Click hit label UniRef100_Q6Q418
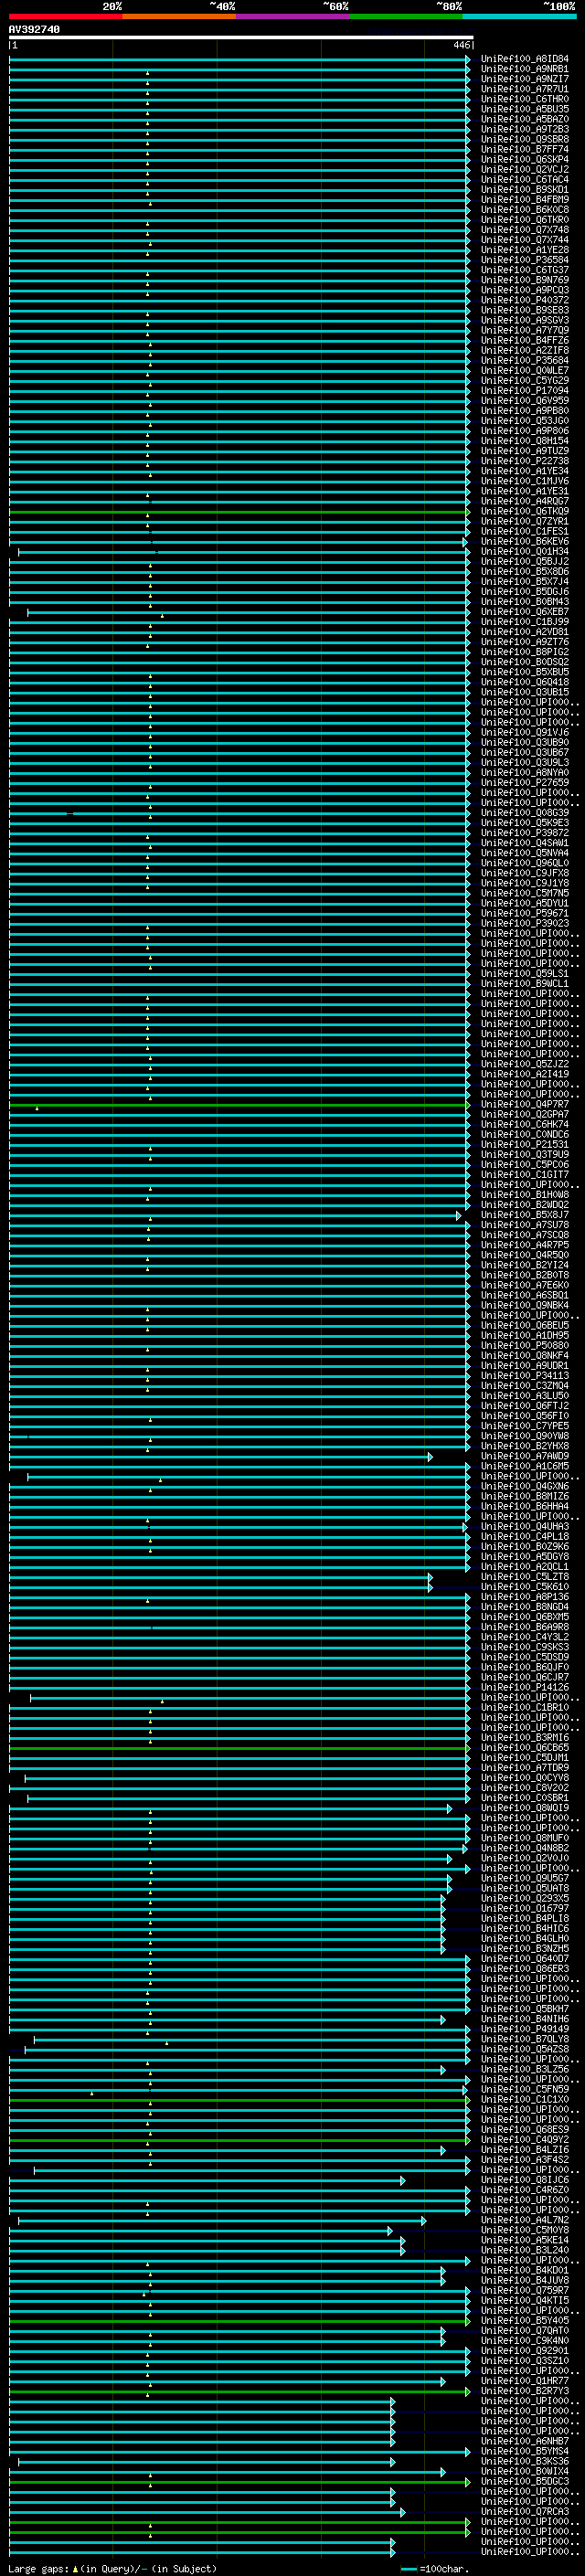Image resolution: width=585 pixels, height=2576 pixels. click(x=524, y=682)
